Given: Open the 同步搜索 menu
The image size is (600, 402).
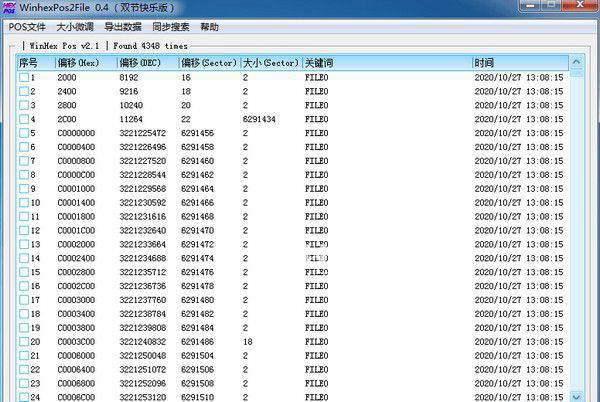Looking at the screenshot, I should (x=171, y=27).
